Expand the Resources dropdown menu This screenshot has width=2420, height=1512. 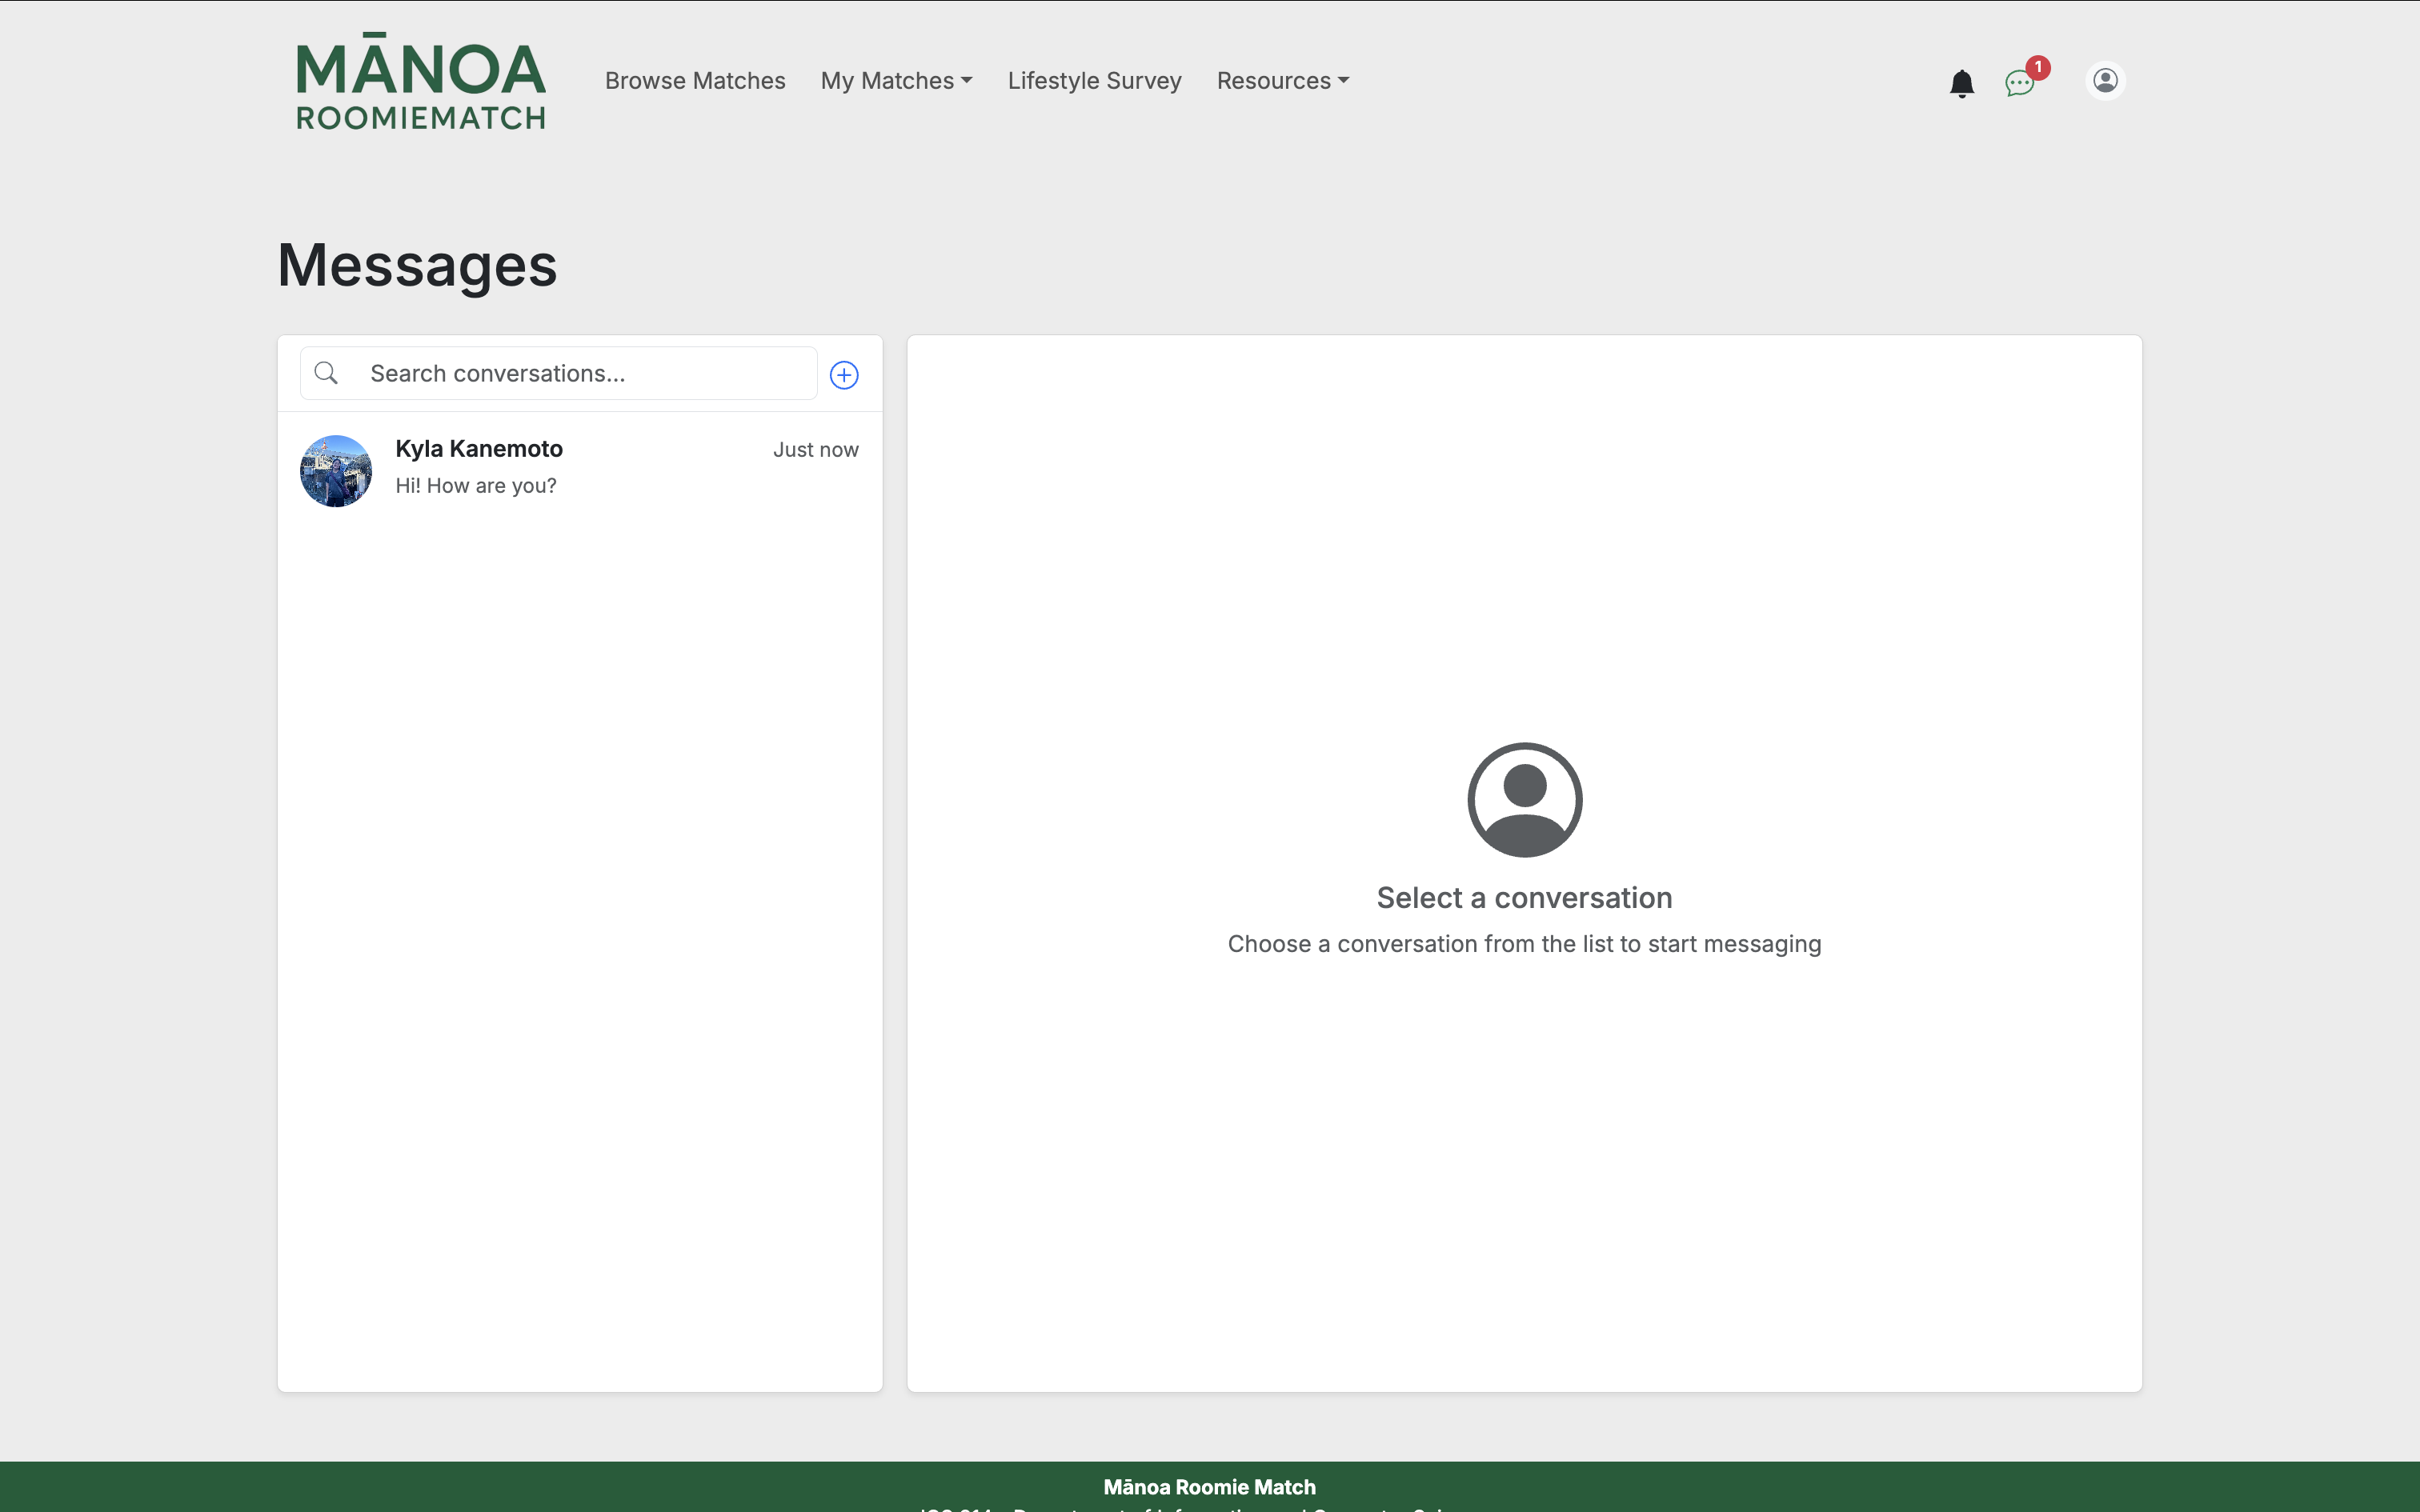(1282, 81)
